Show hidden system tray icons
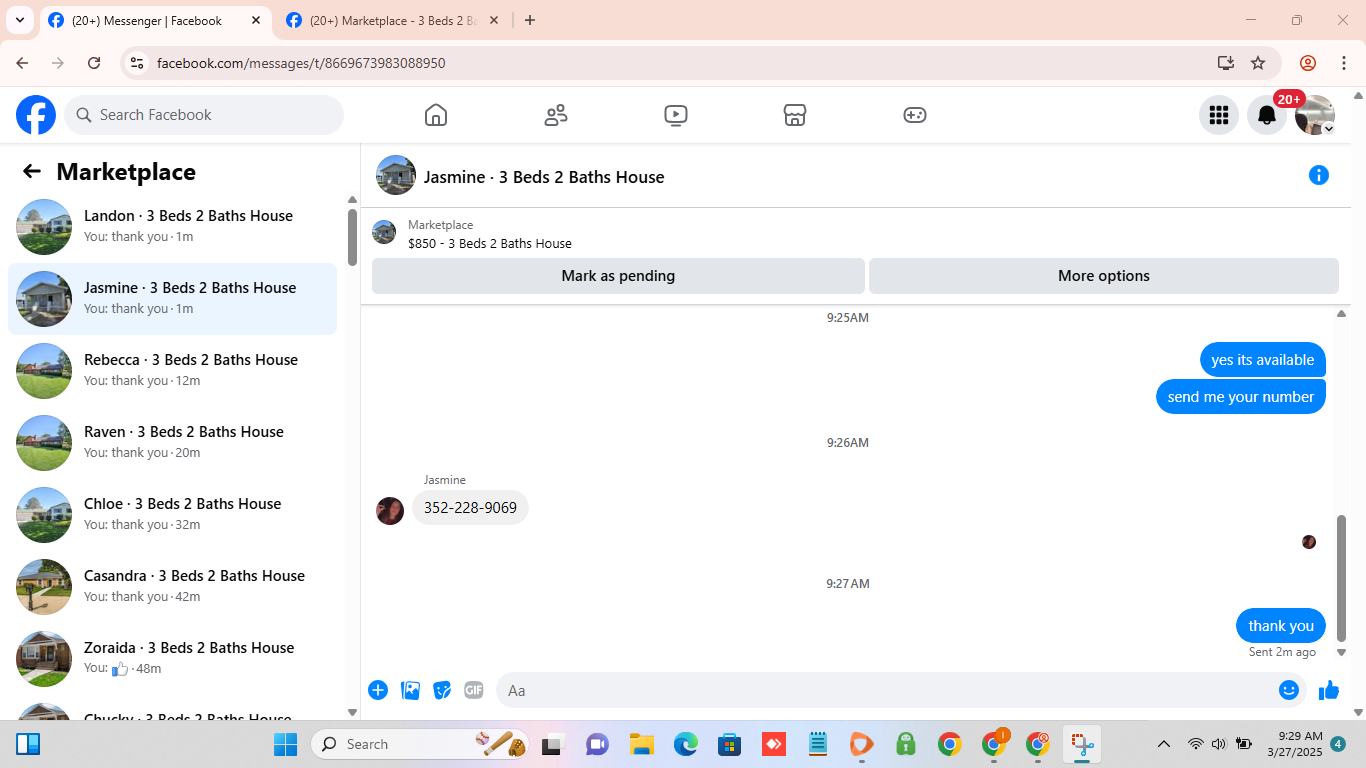 [1164, 744]
